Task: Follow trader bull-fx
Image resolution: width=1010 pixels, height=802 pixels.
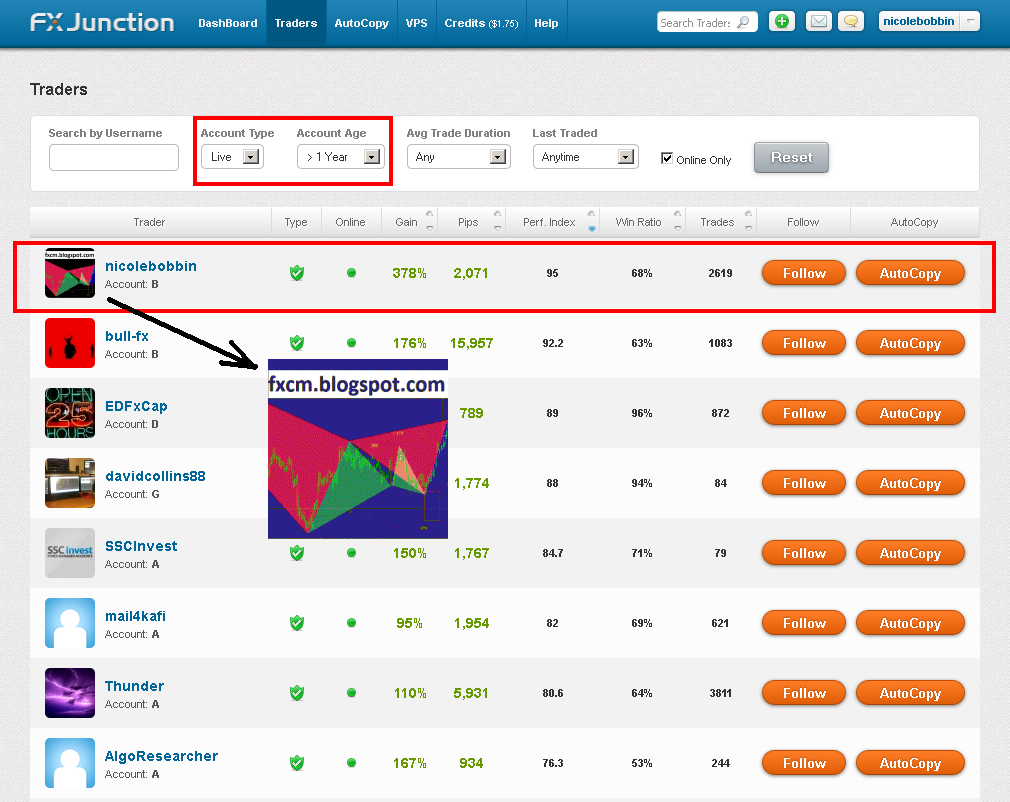Action: coord(804,343)
